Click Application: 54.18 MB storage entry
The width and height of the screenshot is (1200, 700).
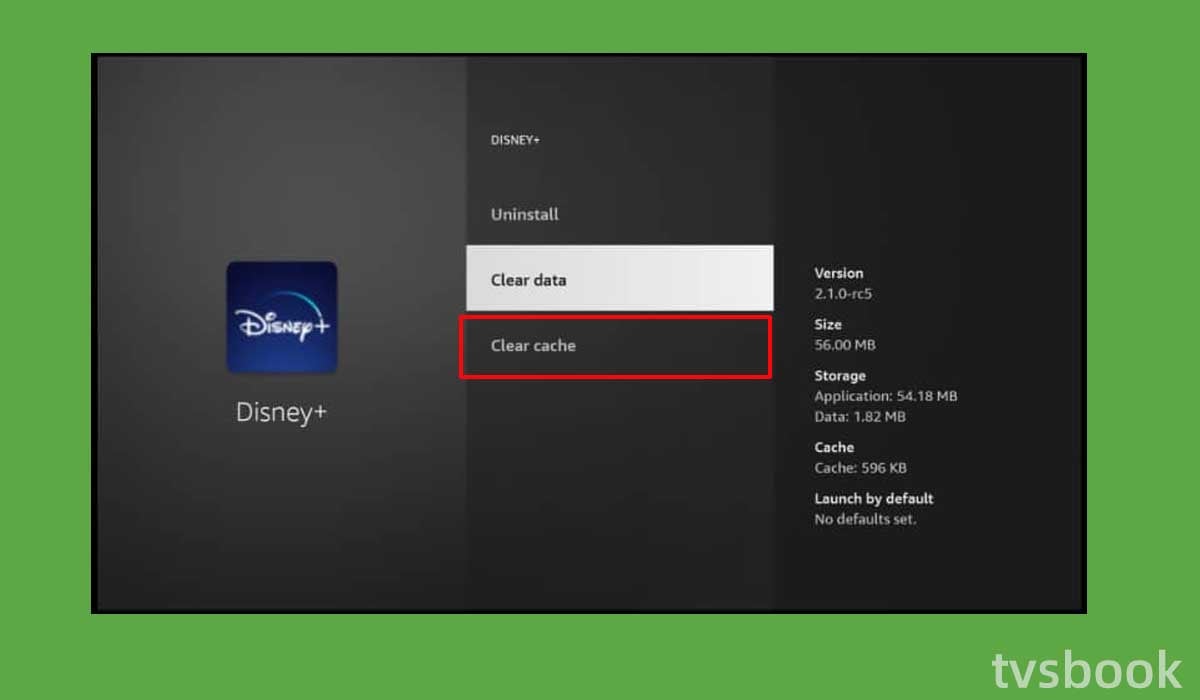(x=886, y=396)
